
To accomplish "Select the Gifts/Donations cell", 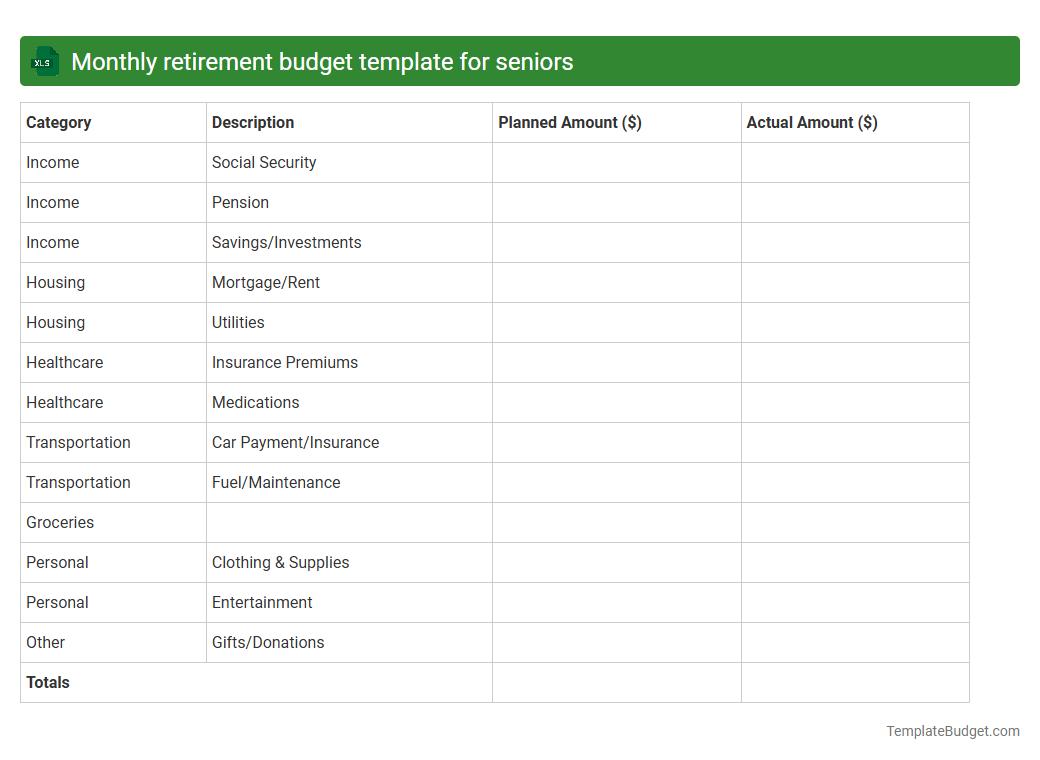I will (267, 642).
